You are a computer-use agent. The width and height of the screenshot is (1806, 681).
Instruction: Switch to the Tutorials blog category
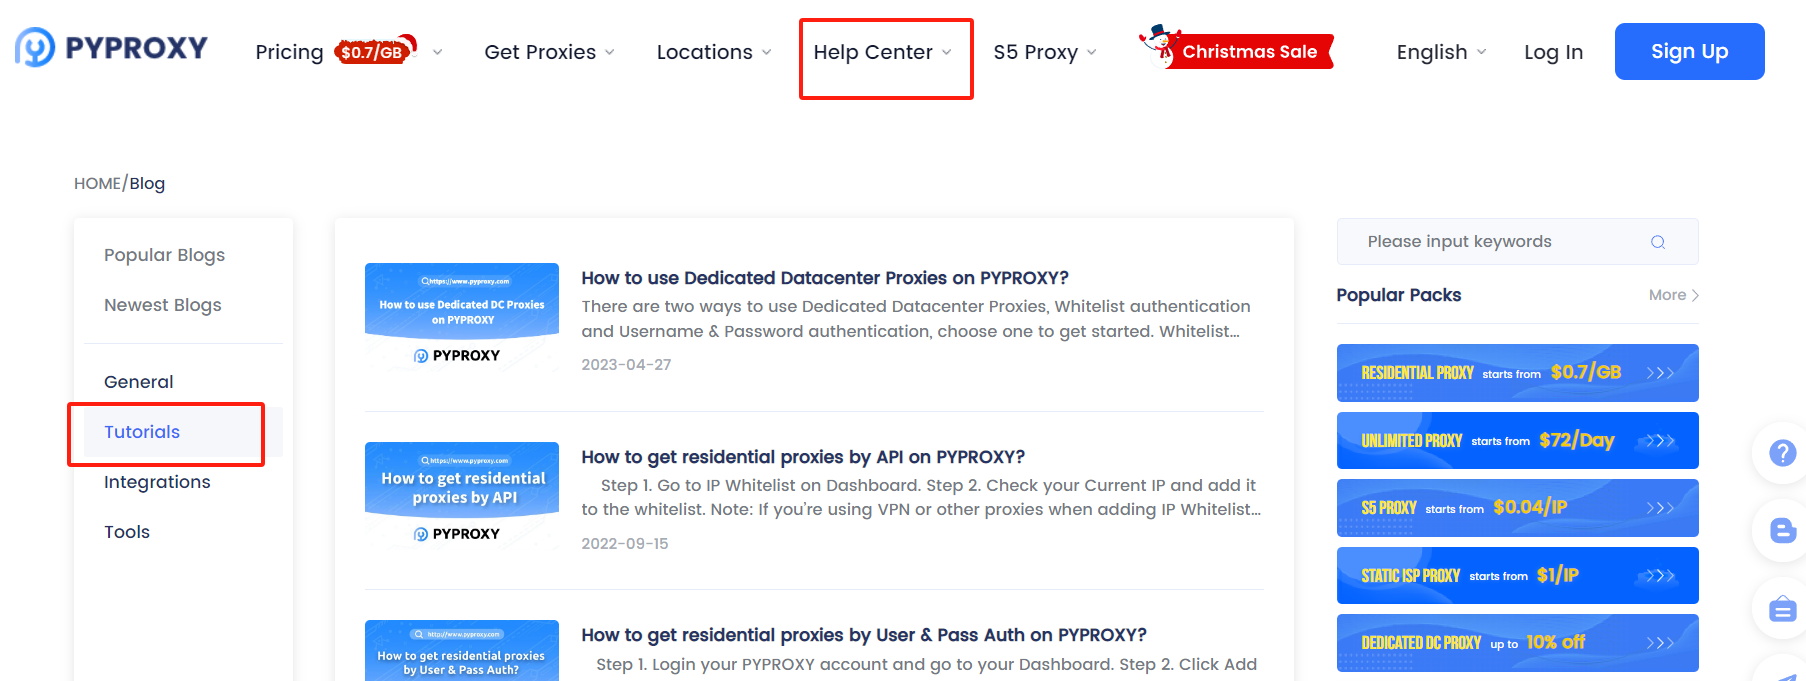pyautogui.click(x=142, y=431)
